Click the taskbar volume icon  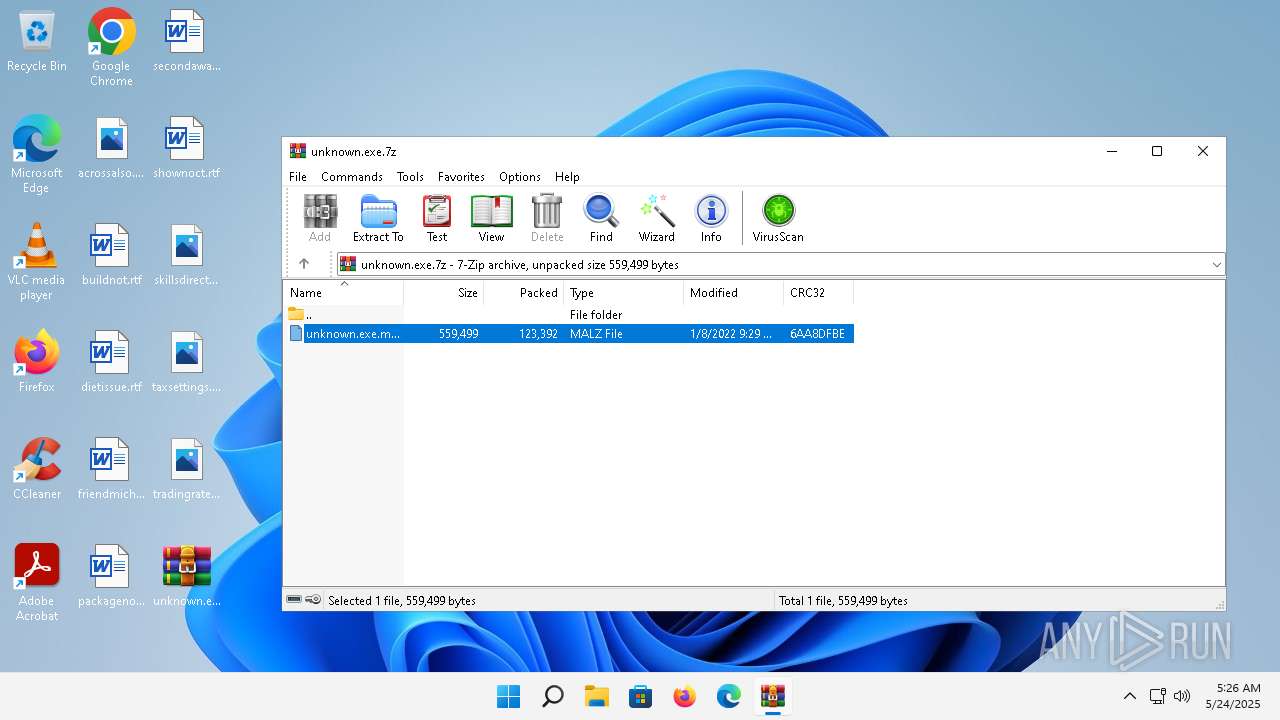tap(1182, 696)
